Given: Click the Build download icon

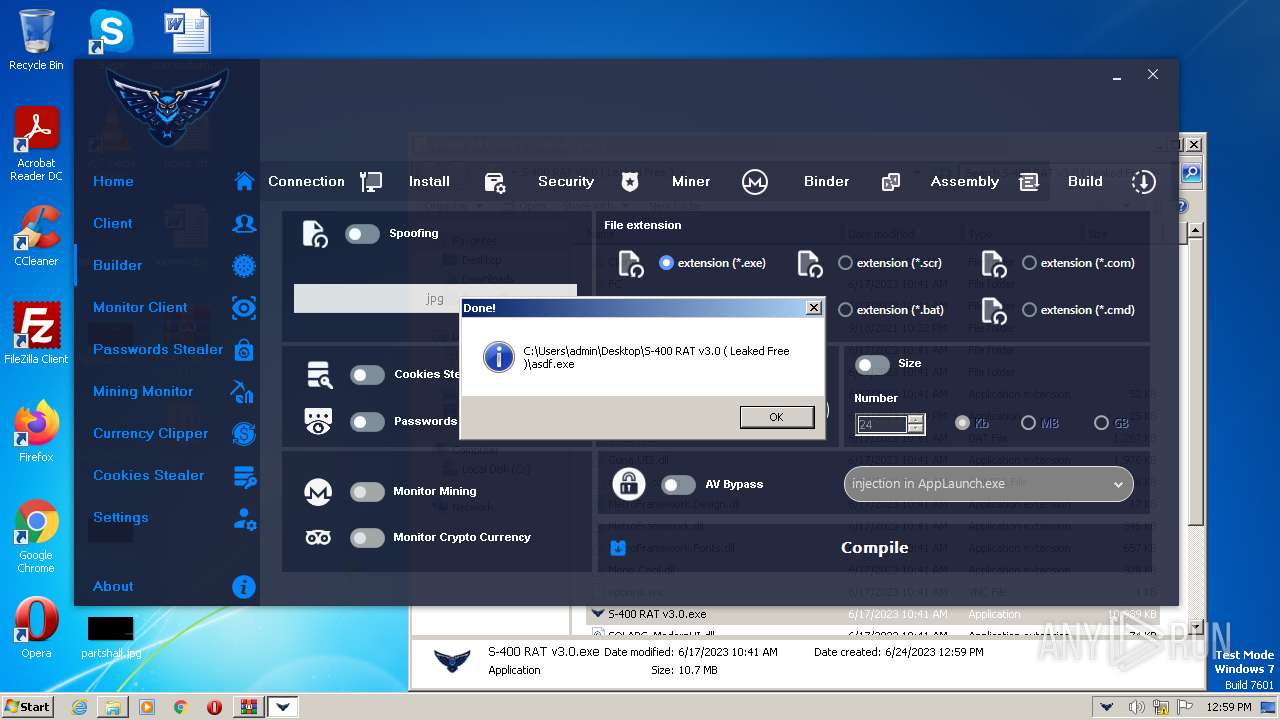Looking at the screenshot, I should [x=1143, y=182].
